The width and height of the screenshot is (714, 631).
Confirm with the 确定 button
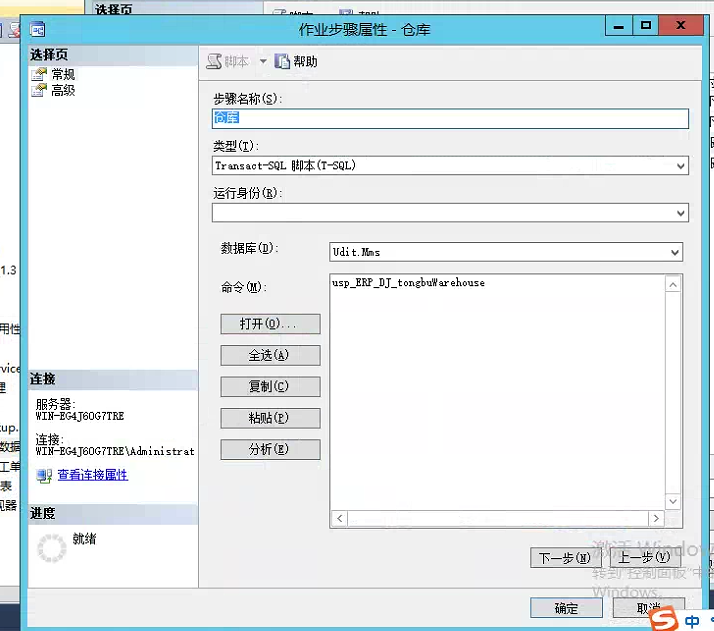pos(566,608)
